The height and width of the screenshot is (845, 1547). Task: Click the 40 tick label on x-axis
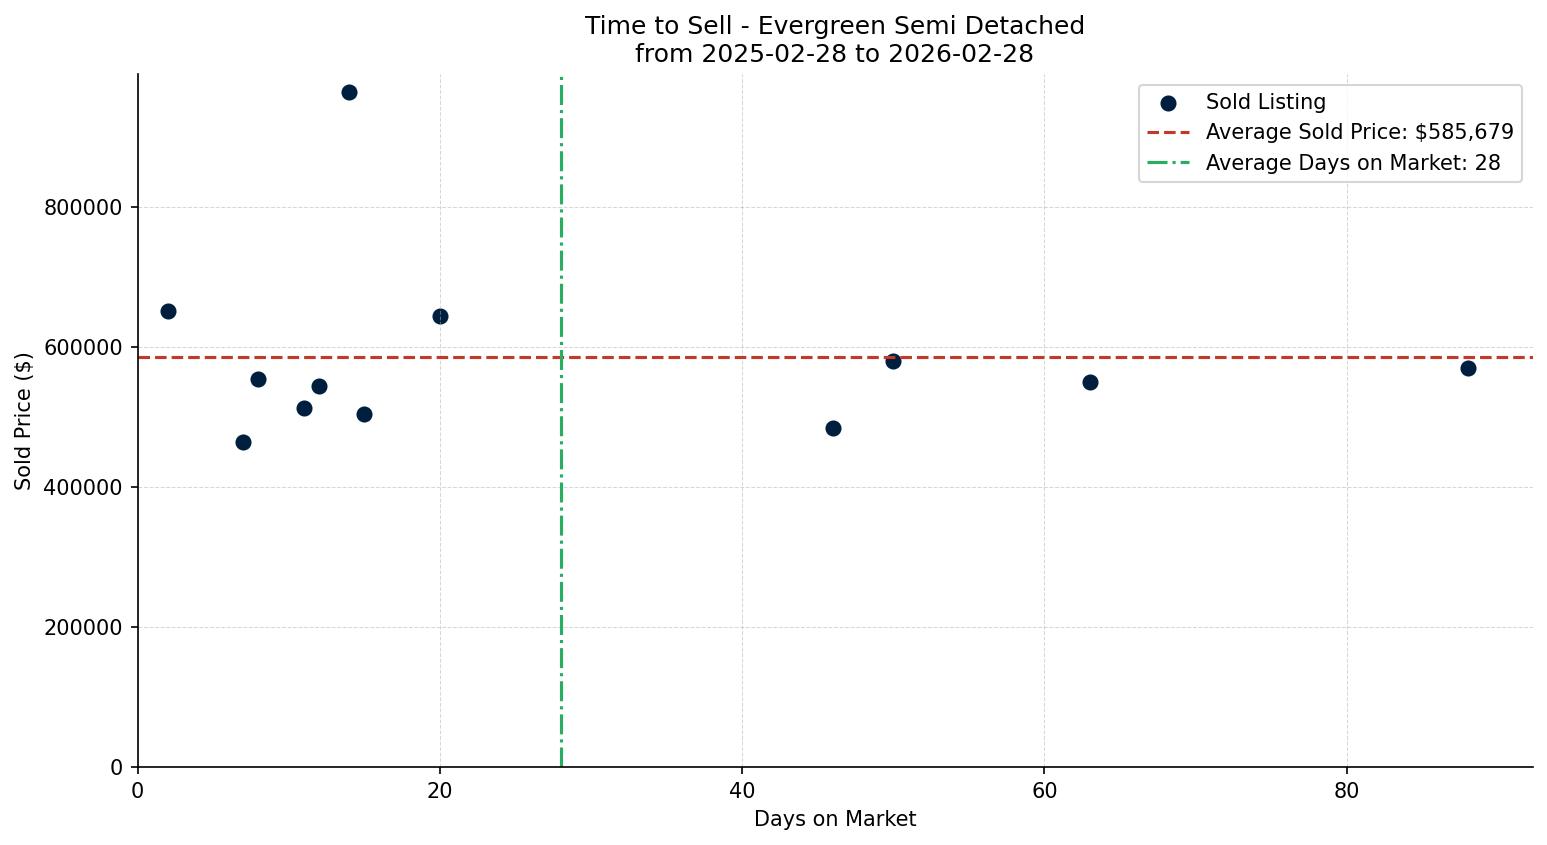pos(742,789)
